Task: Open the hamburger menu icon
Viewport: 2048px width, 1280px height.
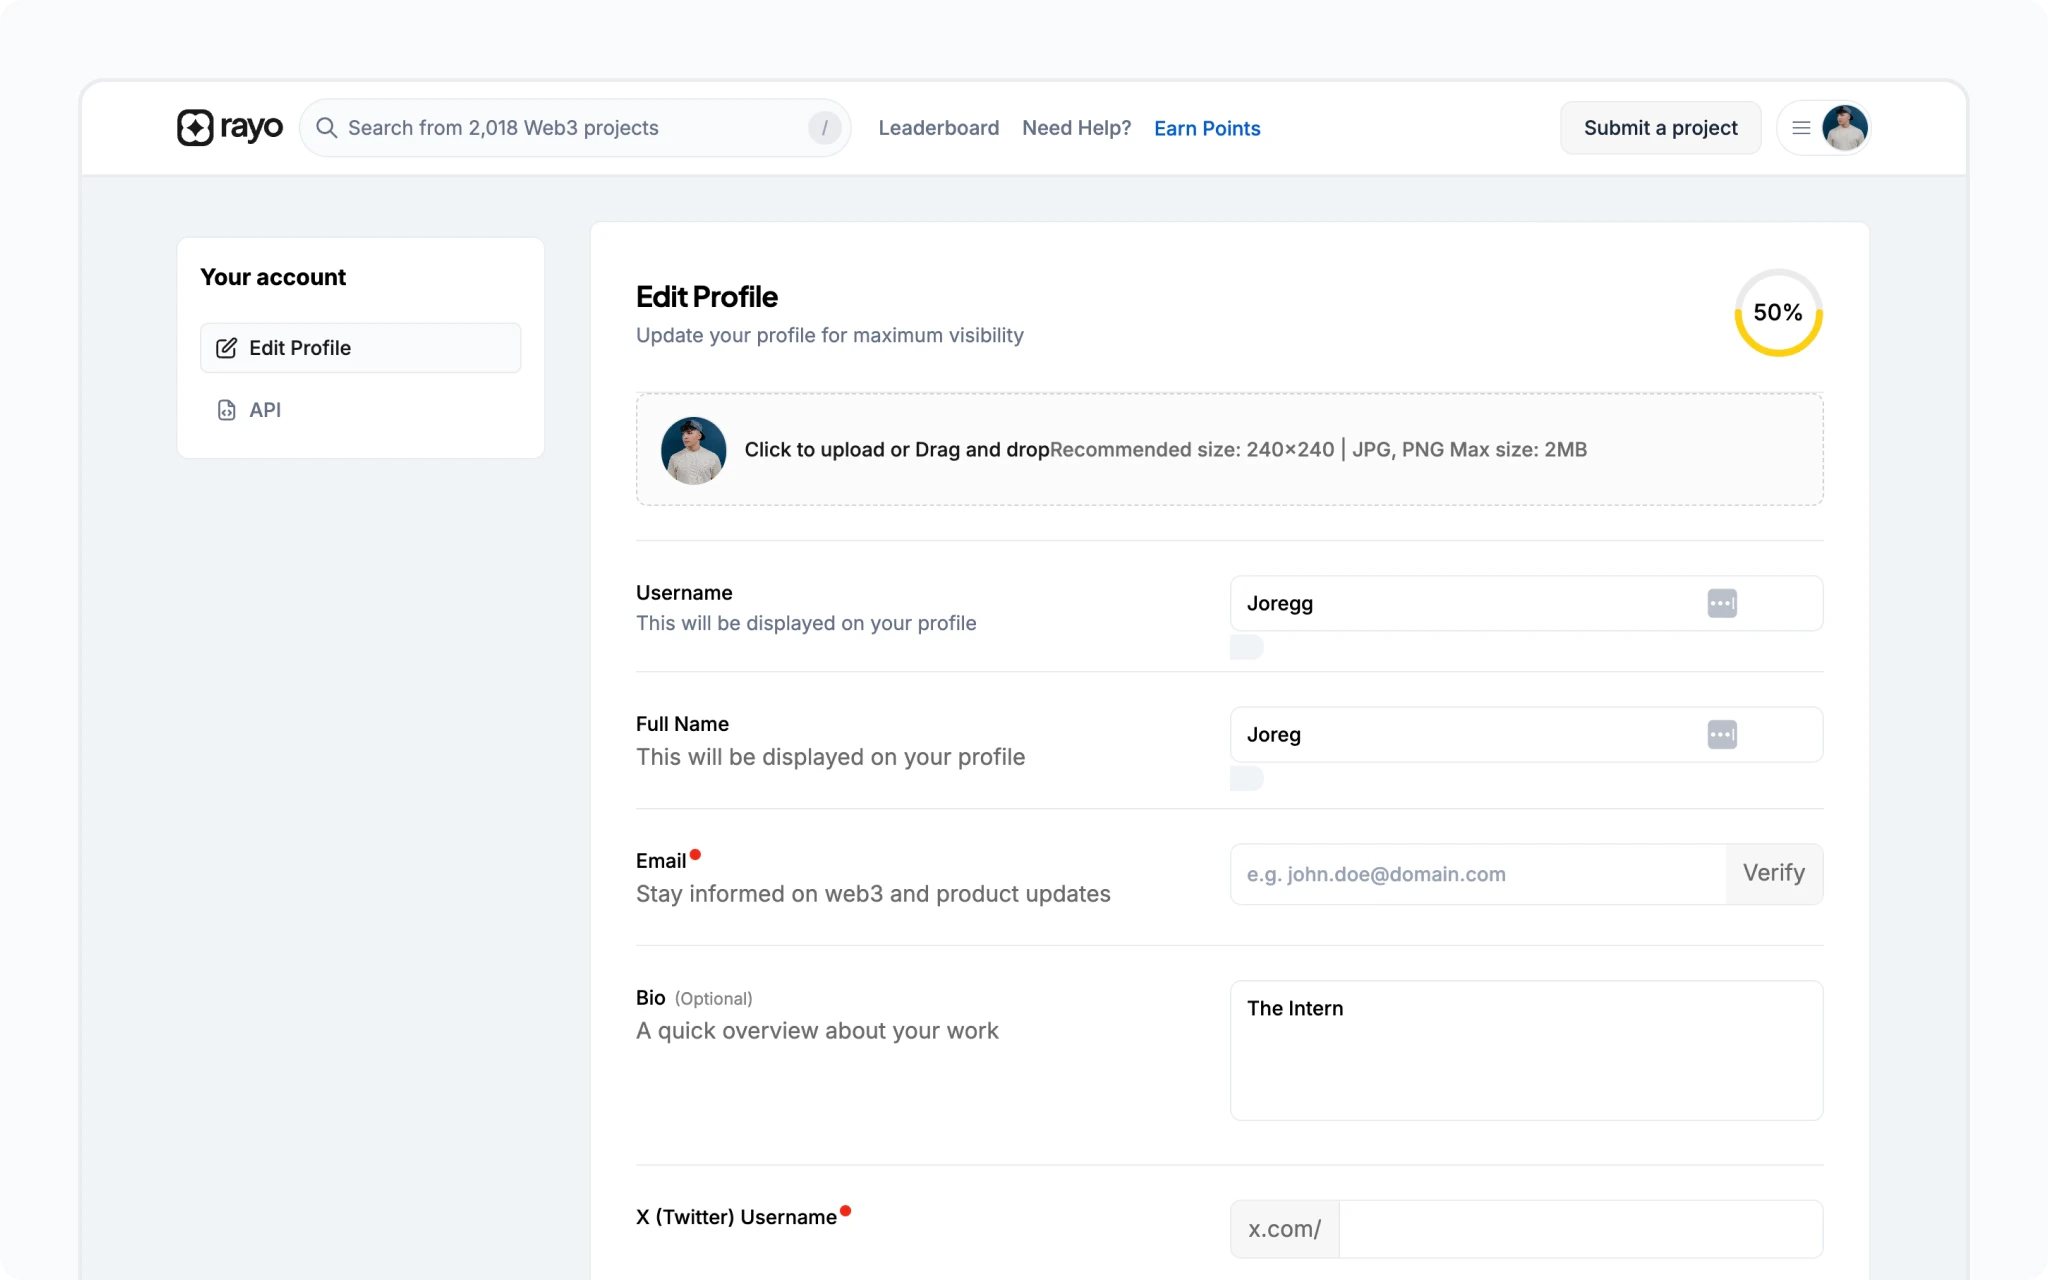Action: click(1801, 128)
